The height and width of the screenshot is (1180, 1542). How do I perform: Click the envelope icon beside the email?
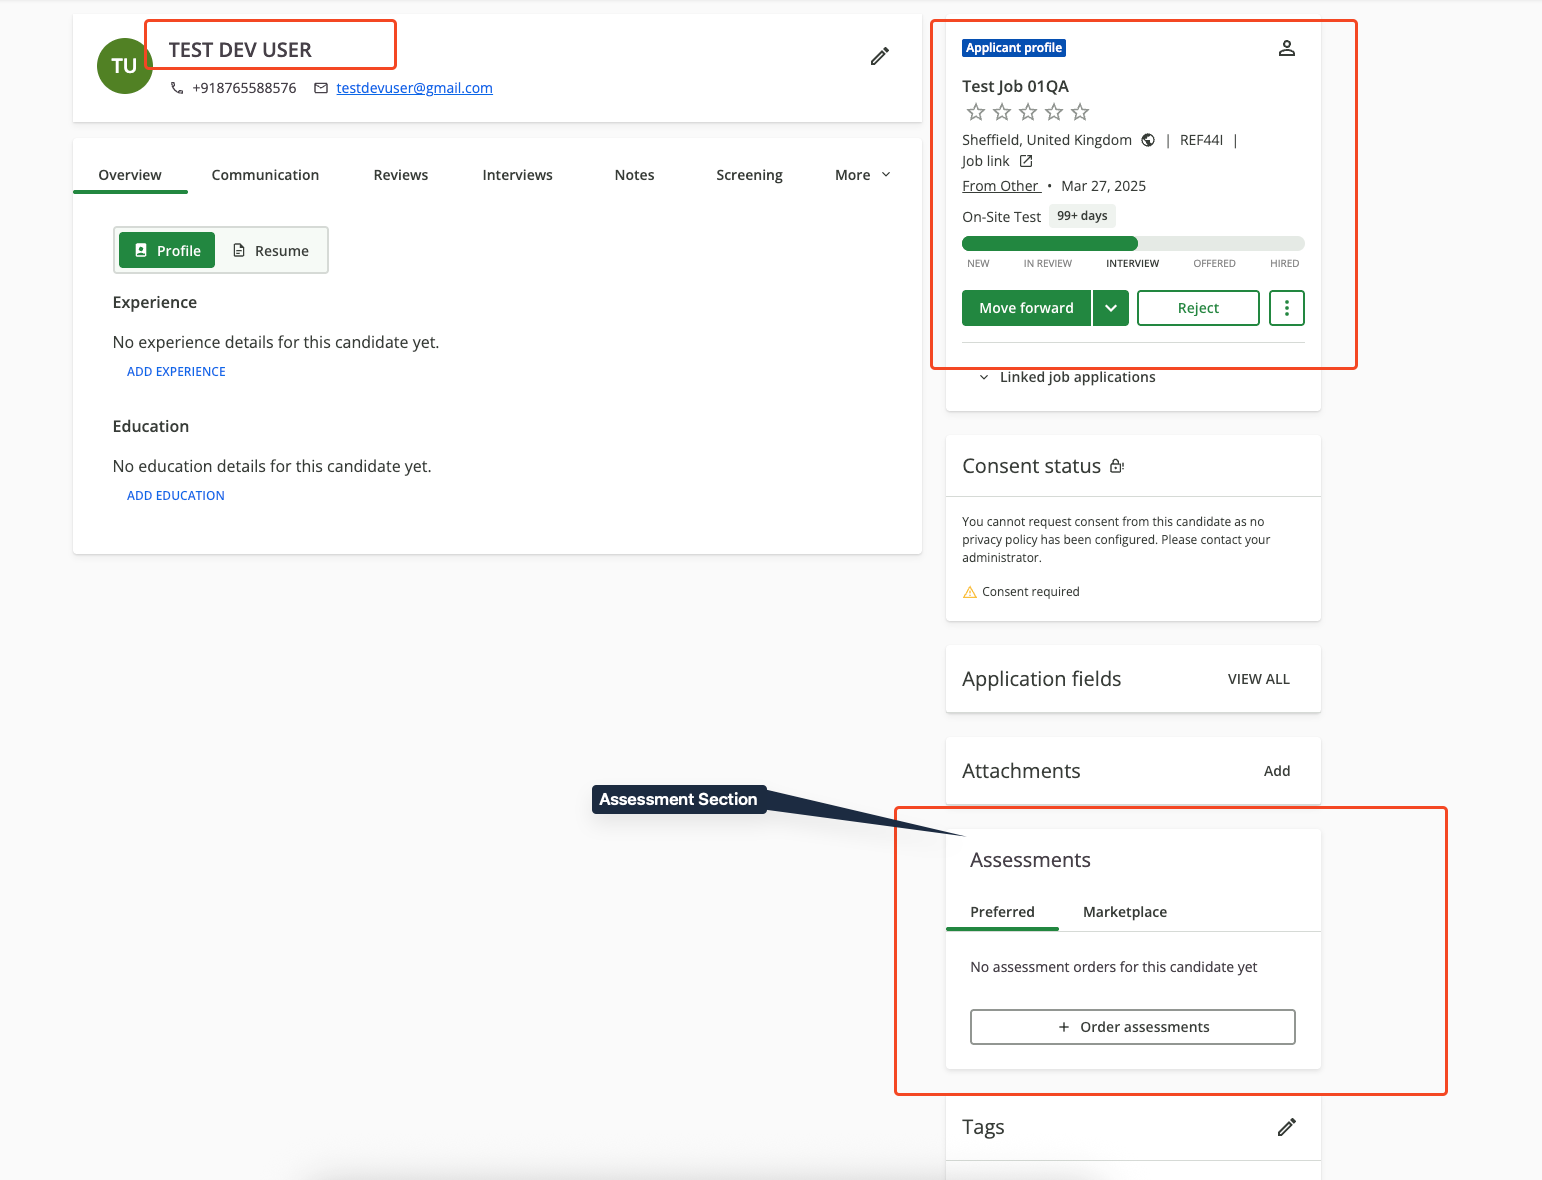tap(320, 88)
